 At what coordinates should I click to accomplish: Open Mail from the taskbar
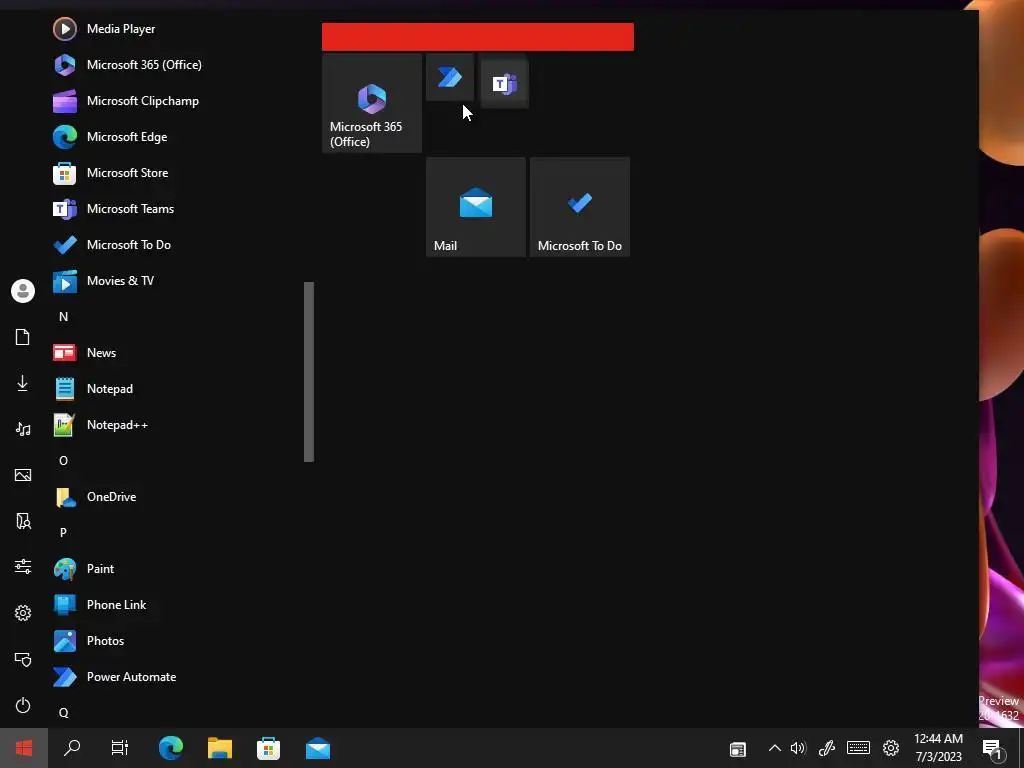pyautogui.click(x=318, y=748)
